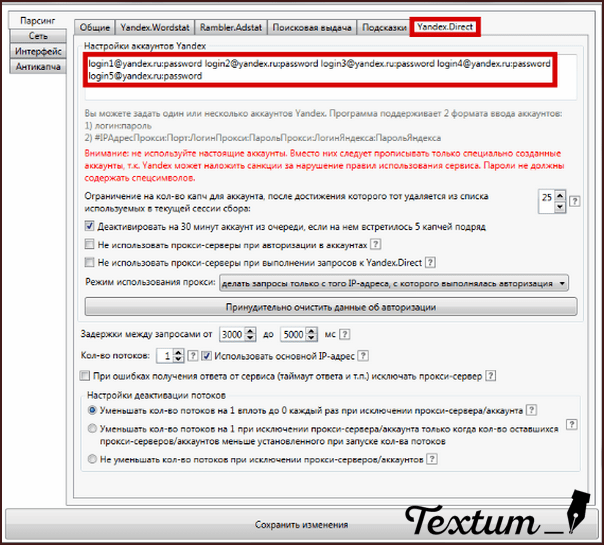The height and width of the screenshot is (545, 604).
Task: Show help for thread count setting
Action: coord(193,356)
